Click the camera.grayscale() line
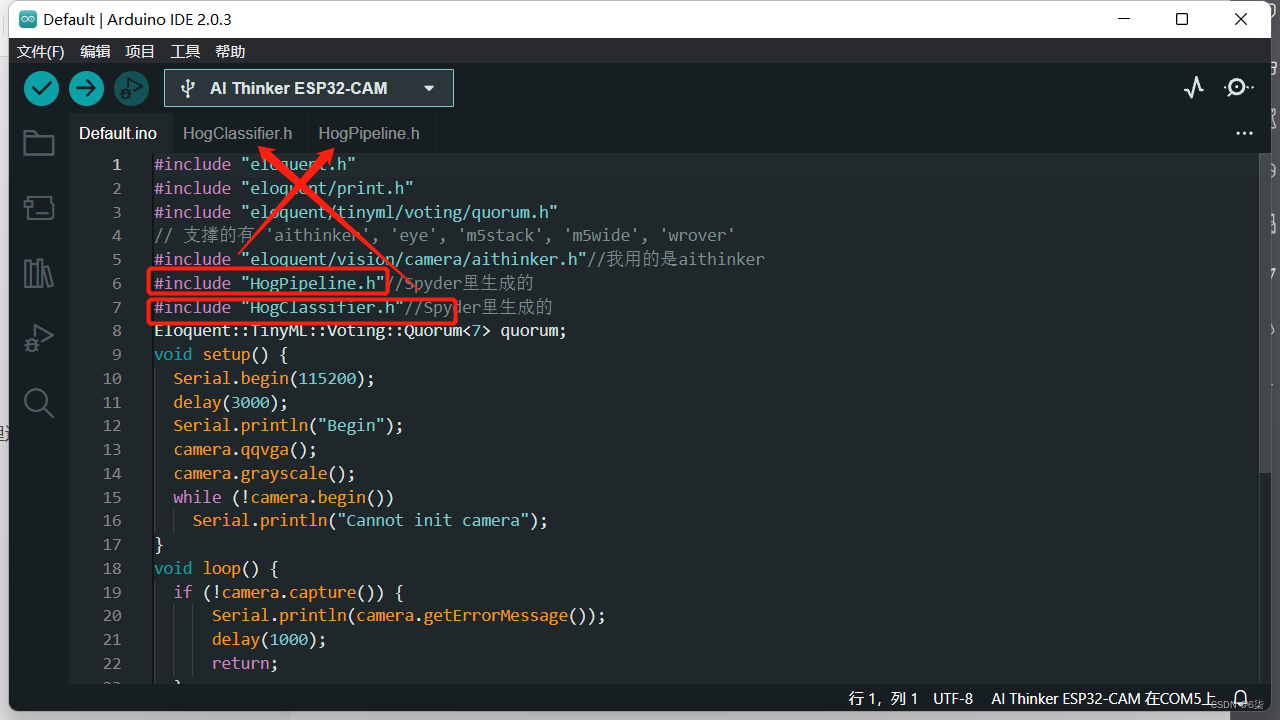The height and width of the screenshot is (720, 1280). [x=264, y=473]
